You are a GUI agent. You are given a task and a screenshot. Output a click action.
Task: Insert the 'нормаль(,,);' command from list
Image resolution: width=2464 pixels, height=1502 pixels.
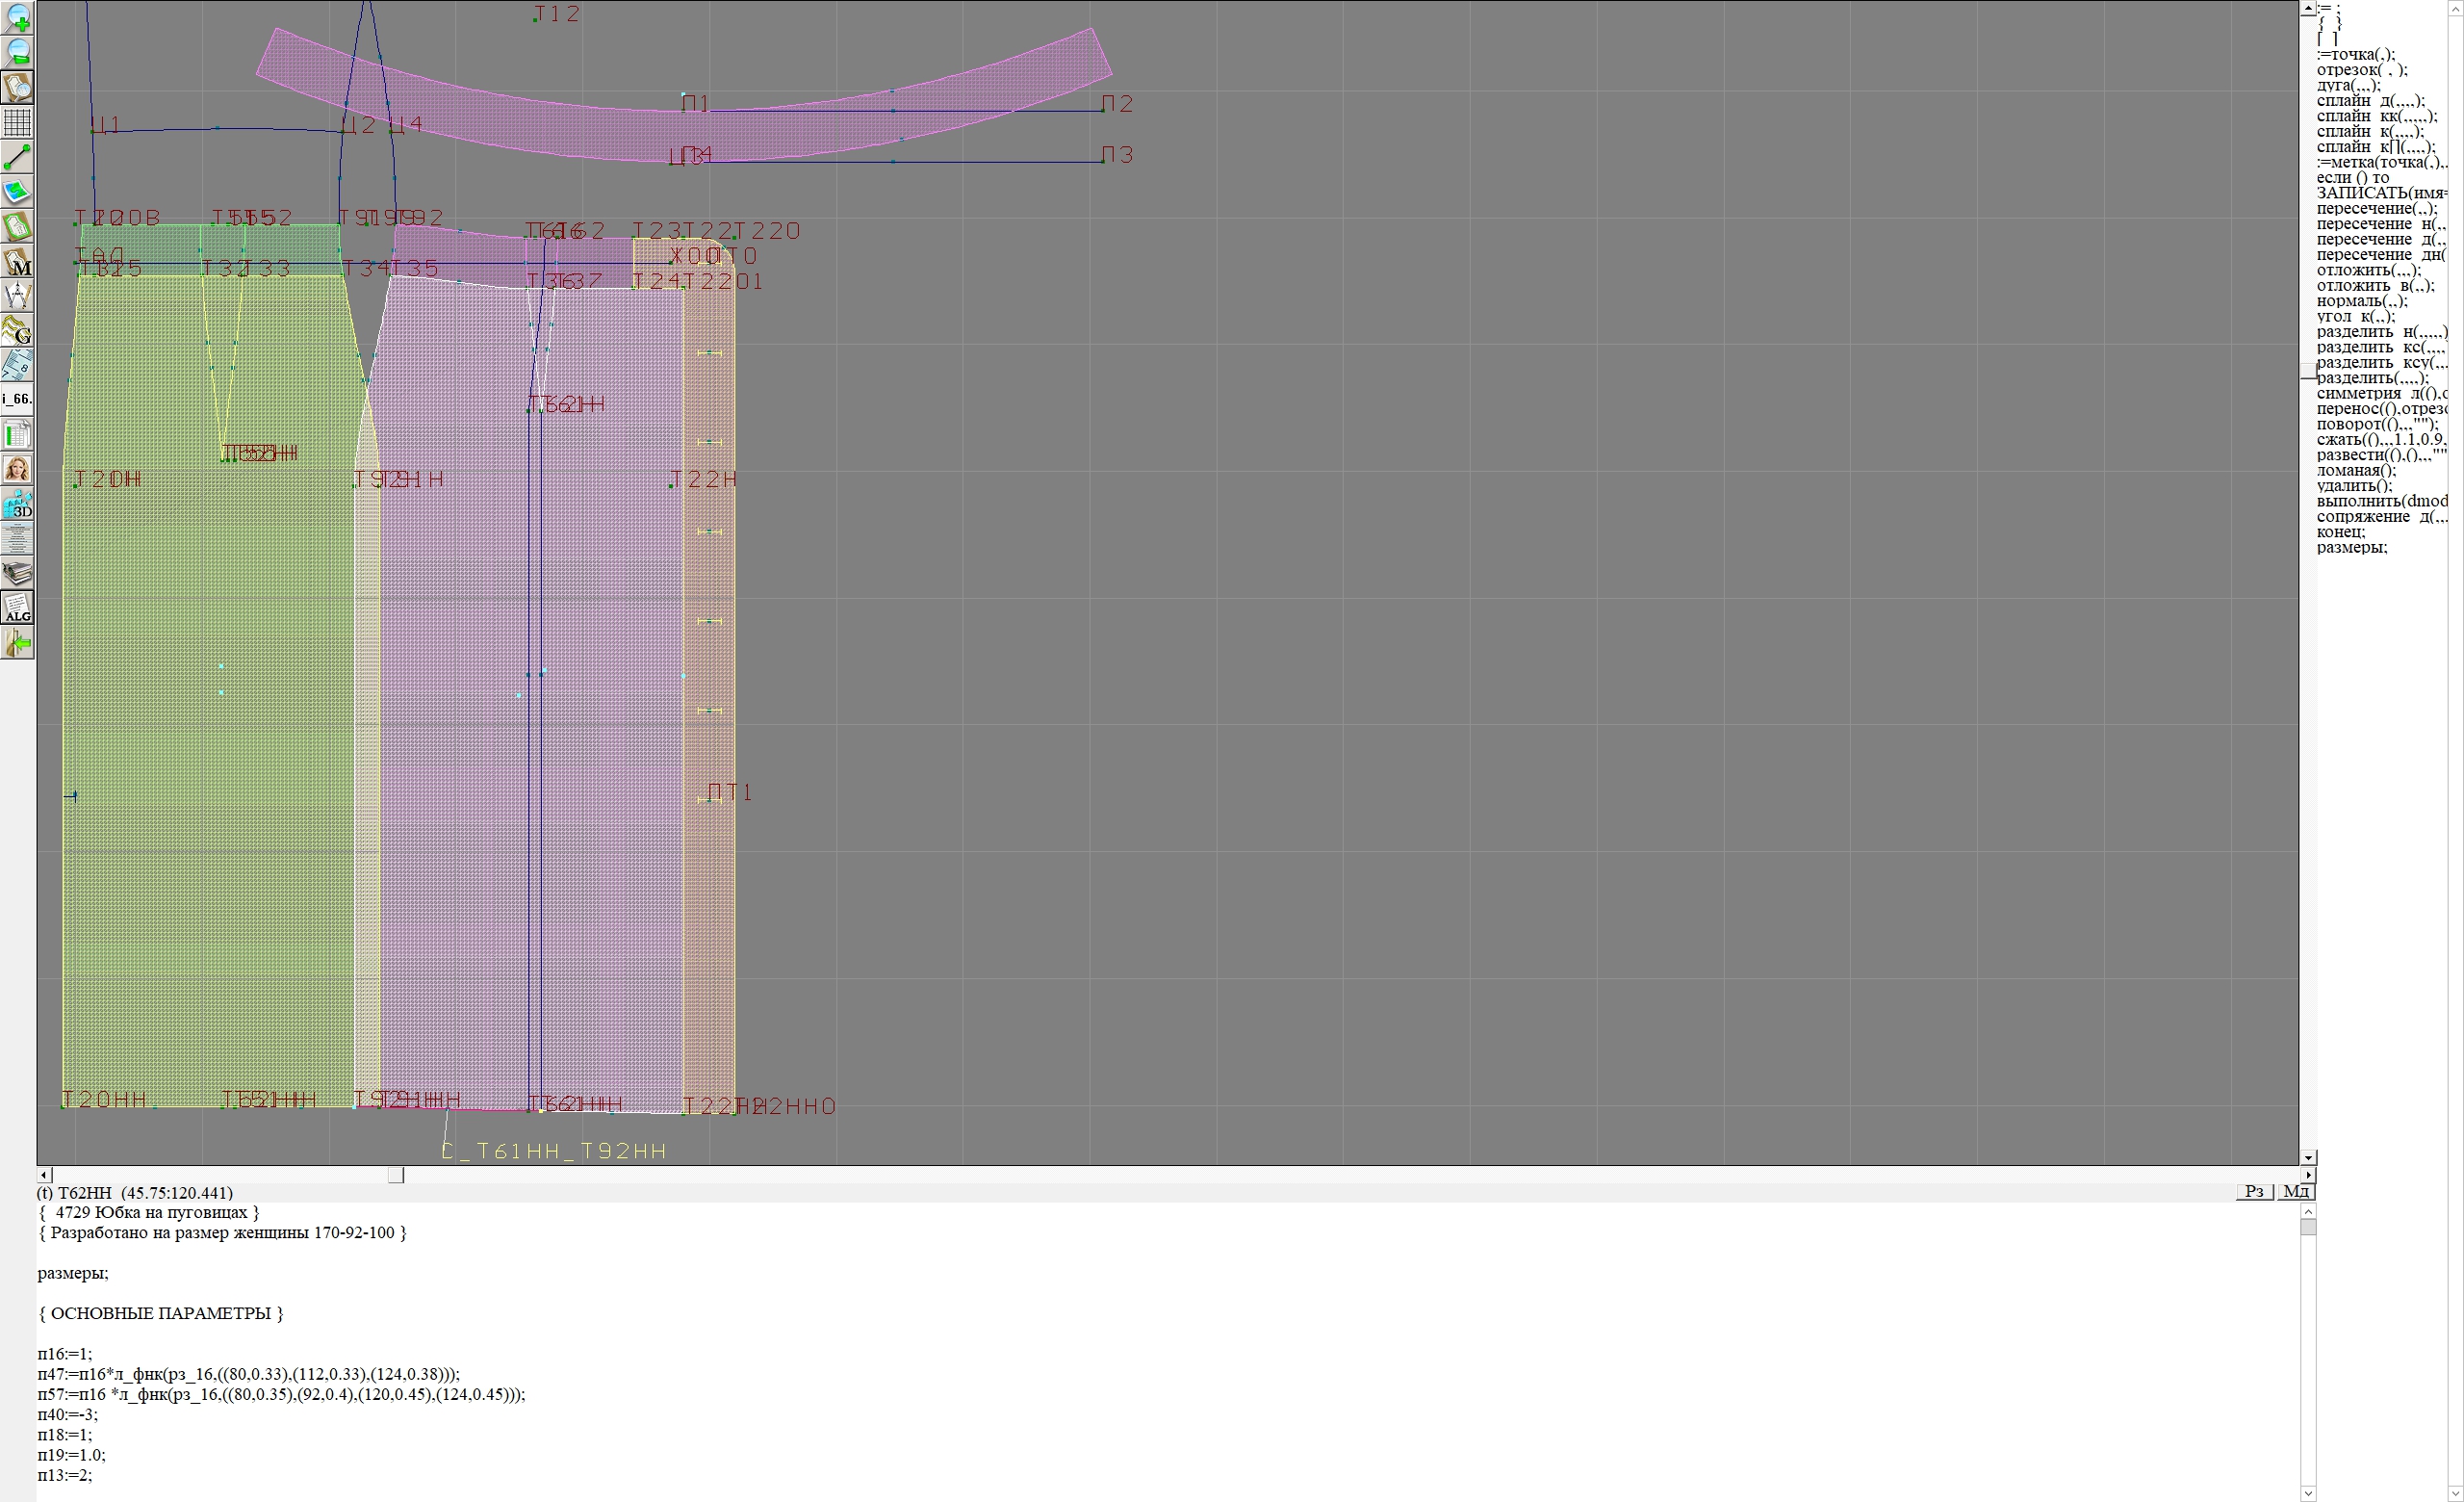pos(2361,301)
